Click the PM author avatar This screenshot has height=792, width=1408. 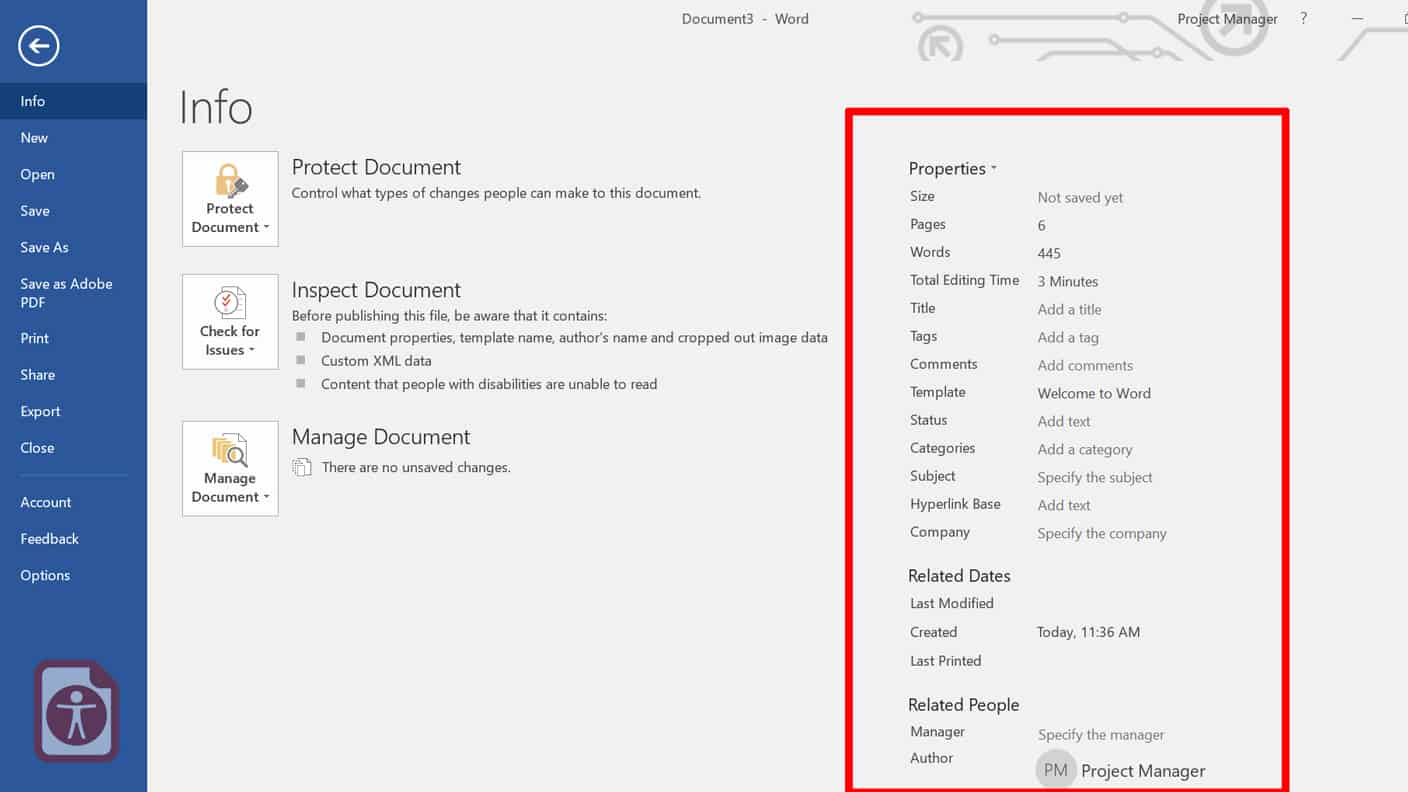1055,769
